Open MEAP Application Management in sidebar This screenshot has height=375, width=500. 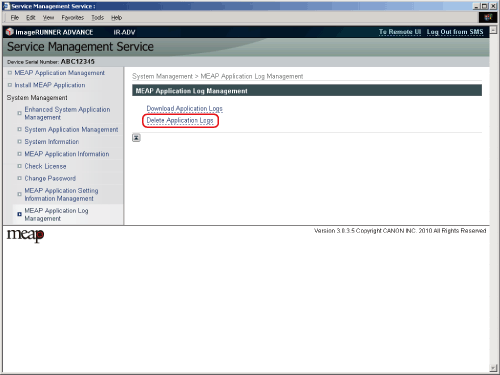click(60, 73)
